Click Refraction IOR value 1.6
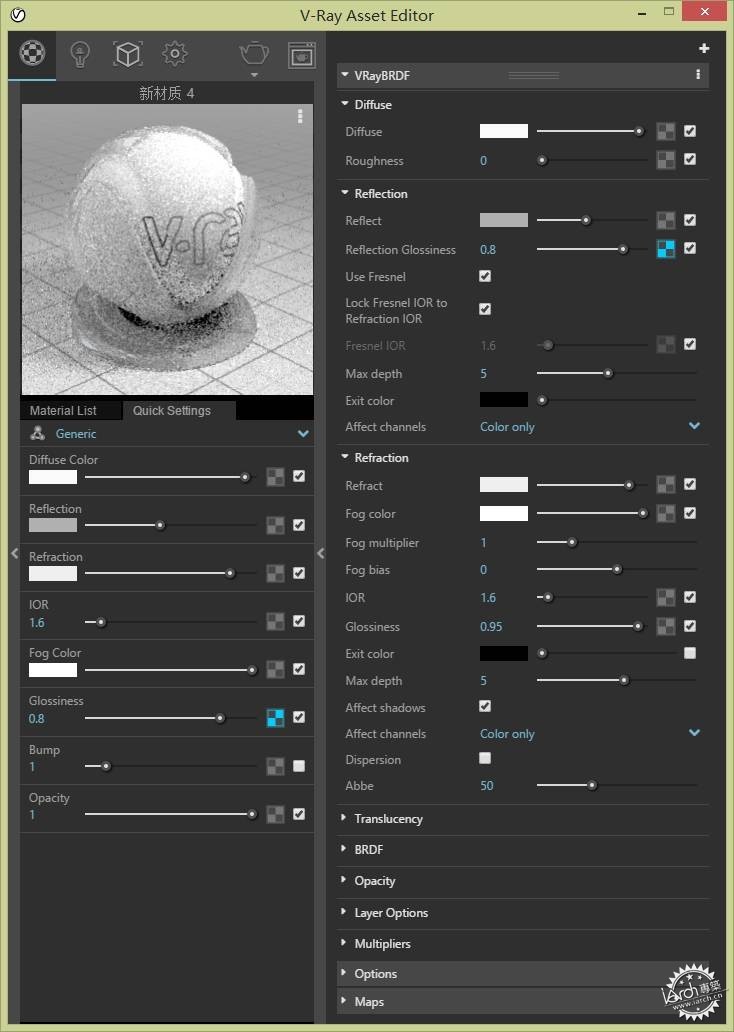The width and height of the screenshot is (734, 1032). click(488, 598)
